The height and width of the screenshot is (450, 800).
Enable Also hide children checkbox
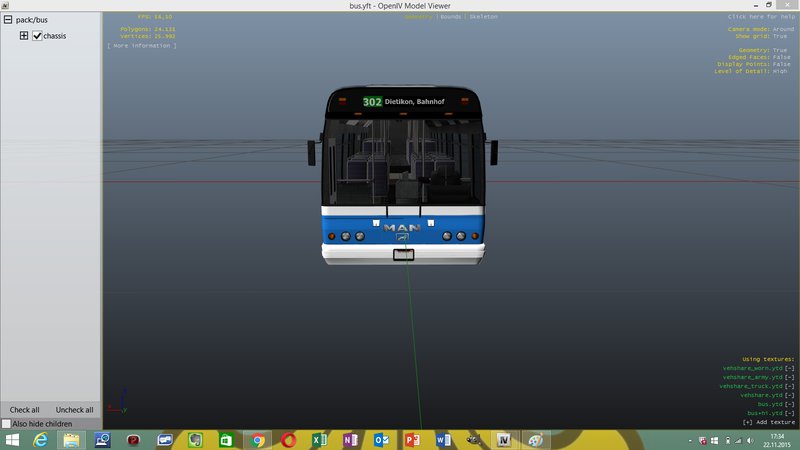click(6, 423)
